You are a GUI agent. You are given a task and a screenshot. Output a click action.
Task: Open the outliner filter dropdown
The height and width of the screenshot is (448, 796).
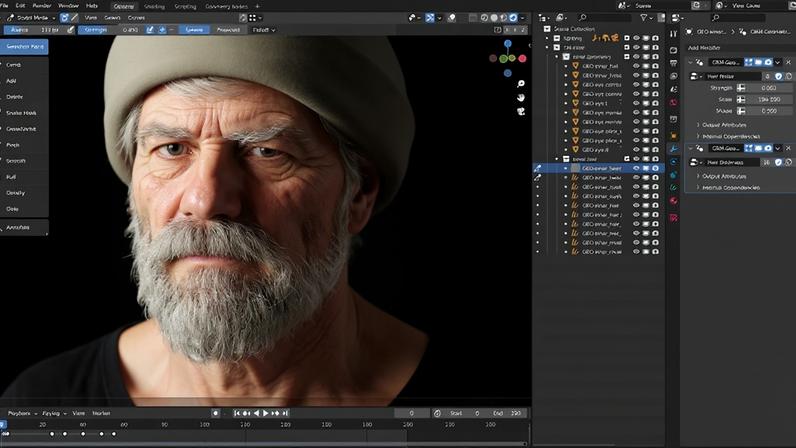646,18
